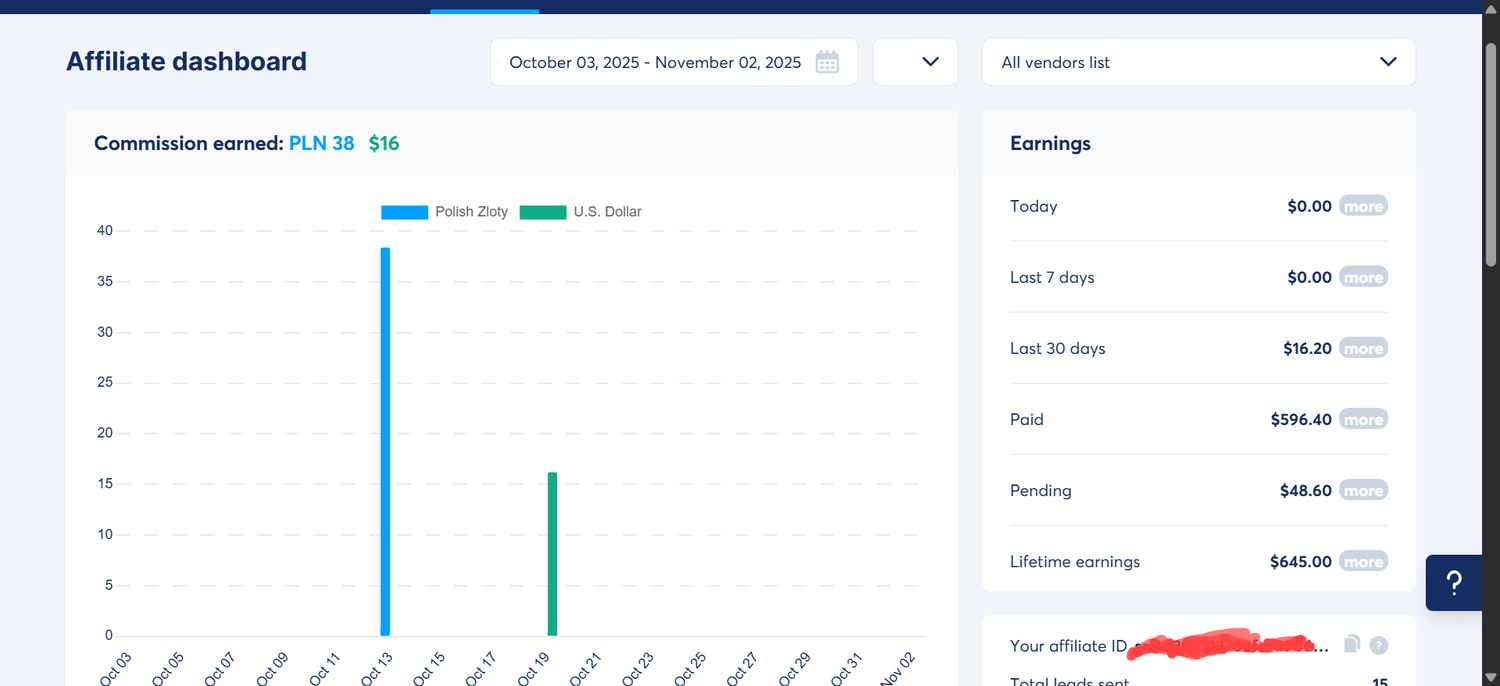Open the calendar icon in date range
The height and width of the screenshot is (686, 1500).
click(827, 62)
